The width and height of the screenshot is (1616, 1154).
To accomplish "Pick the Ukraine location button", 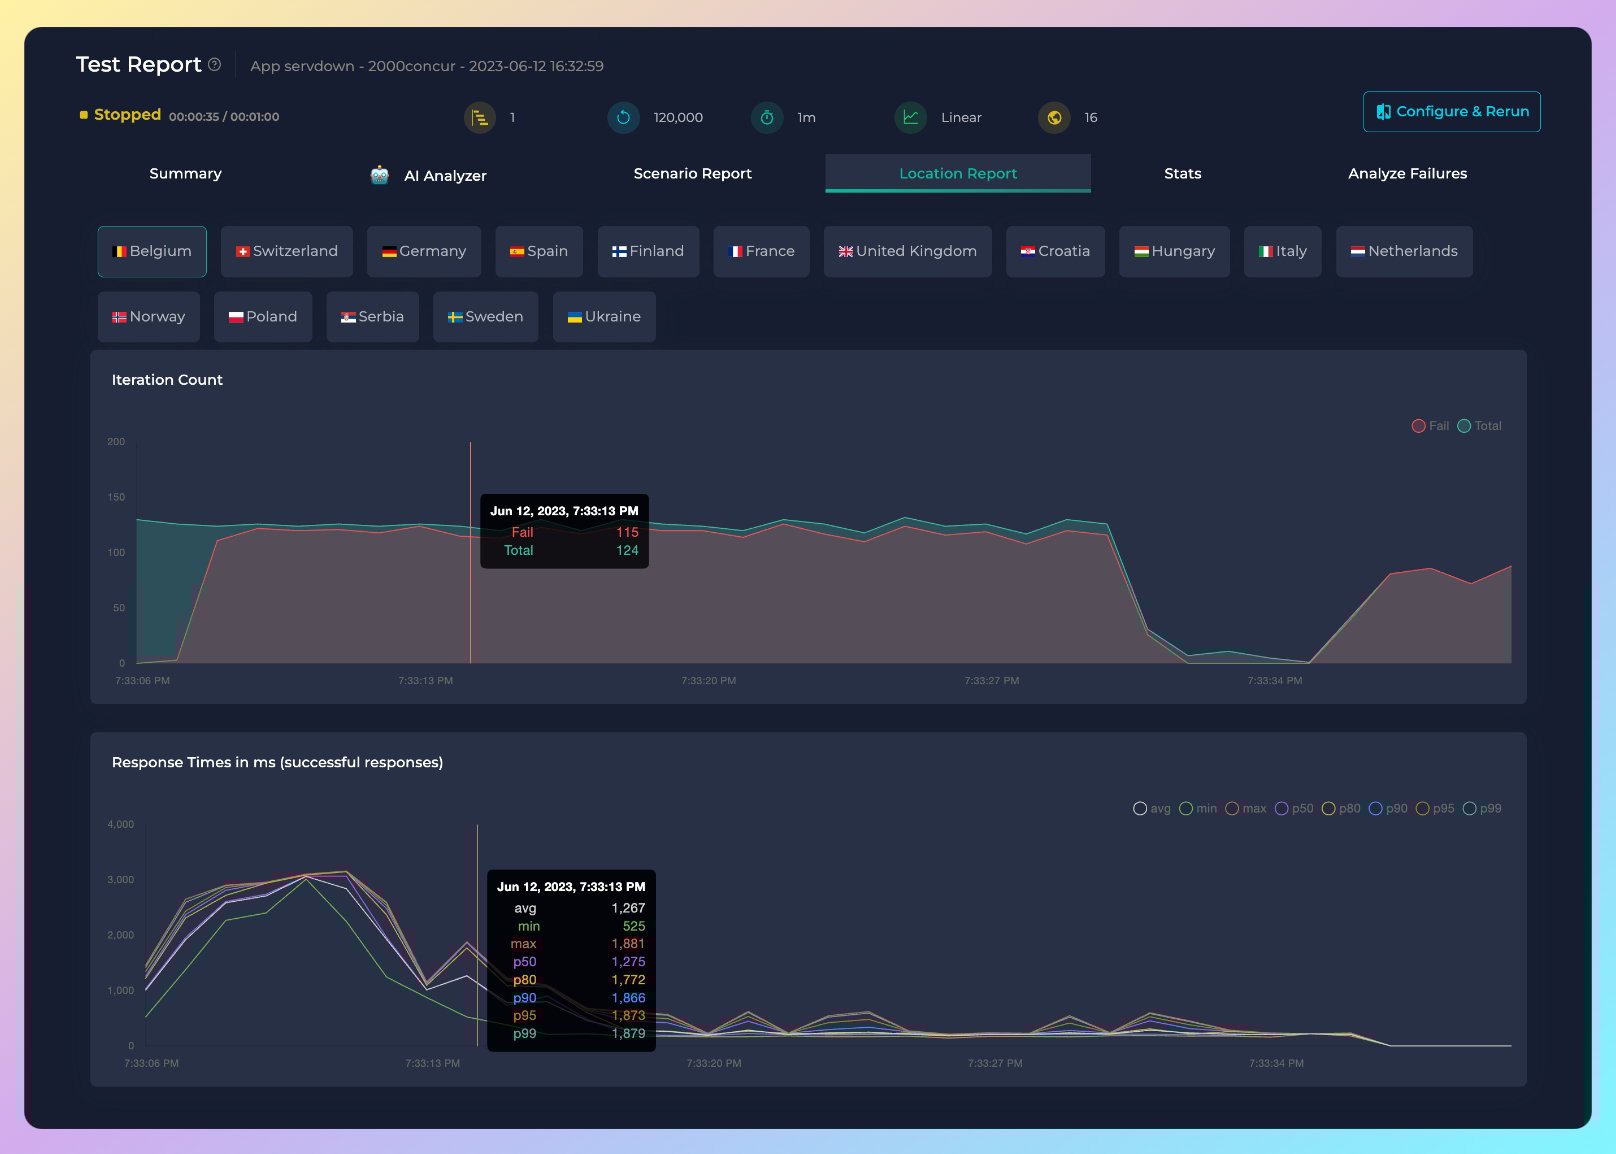I will pyautogui.click(x=604, y=317).
